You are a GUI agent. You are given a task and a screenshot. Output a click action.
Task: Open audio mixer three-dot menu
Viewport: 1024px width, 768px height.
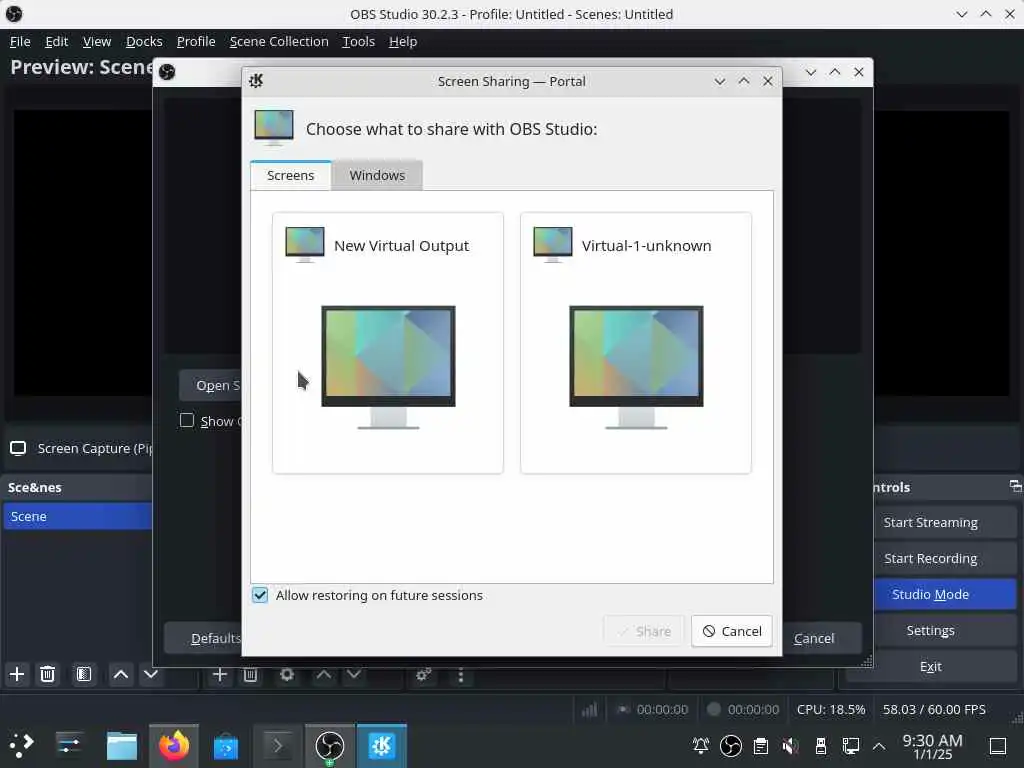click(461, 675)
